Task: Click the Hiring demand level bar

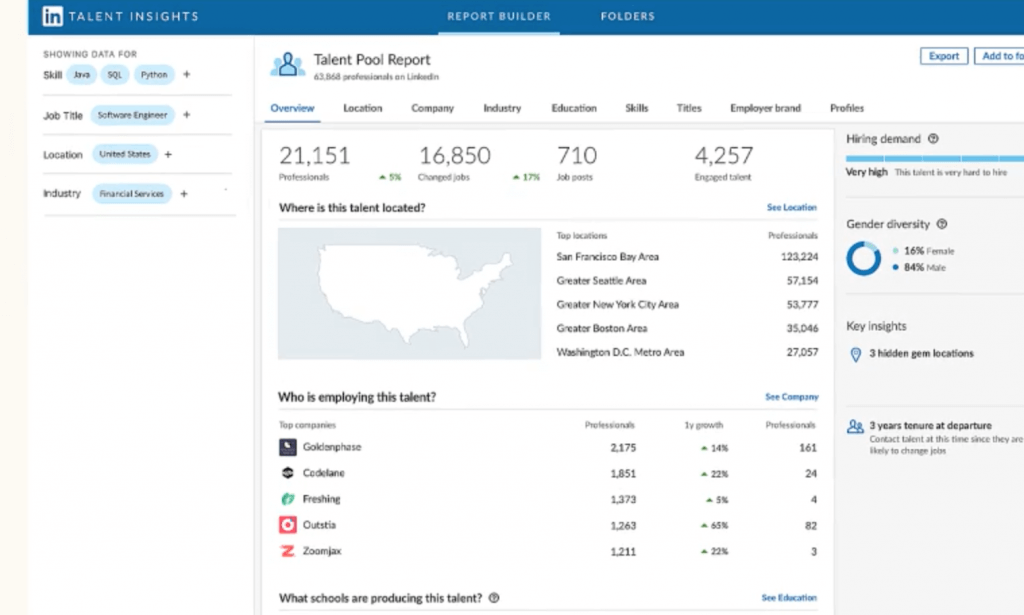Action: pos(932,157)
